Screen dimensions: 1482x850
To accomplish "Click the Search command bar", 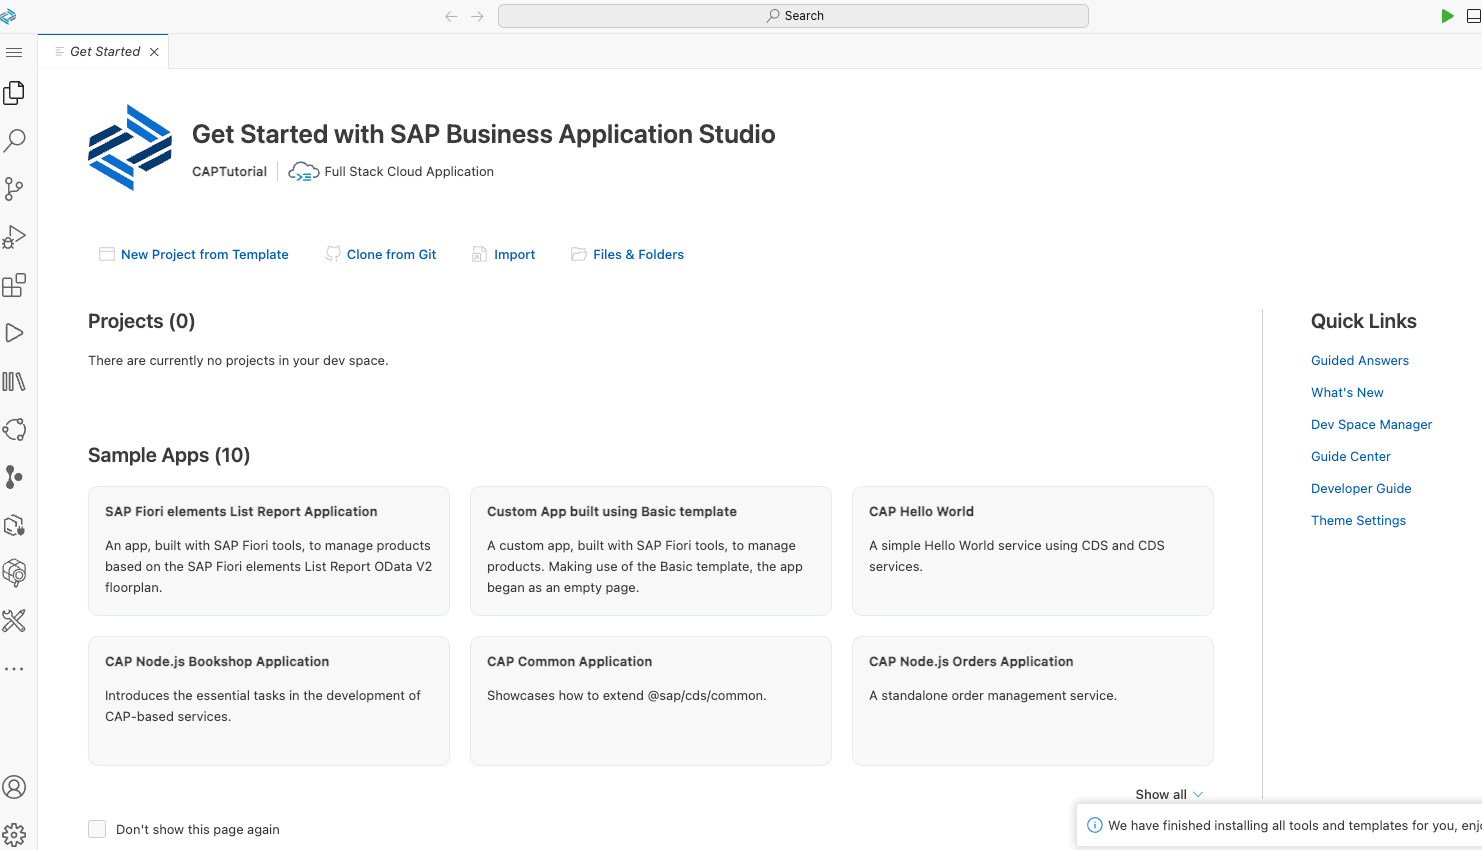I will [x=793, y=16].
